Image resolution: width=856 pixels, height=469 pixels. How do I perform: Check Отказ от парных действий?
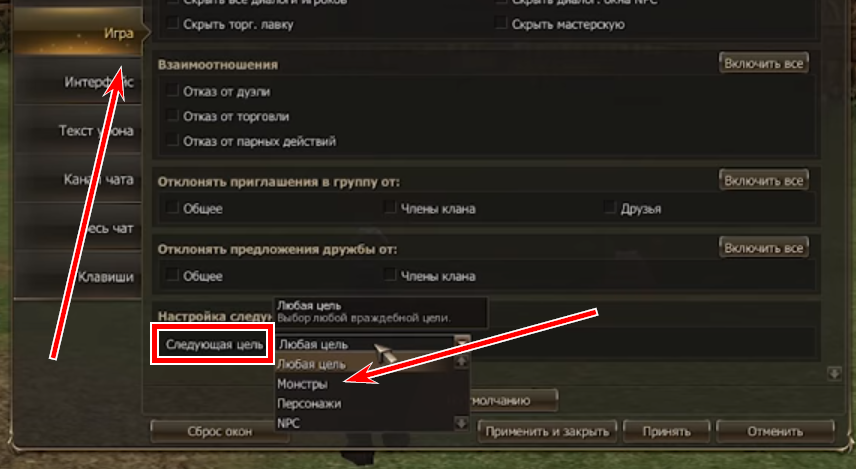coord(173,141)
